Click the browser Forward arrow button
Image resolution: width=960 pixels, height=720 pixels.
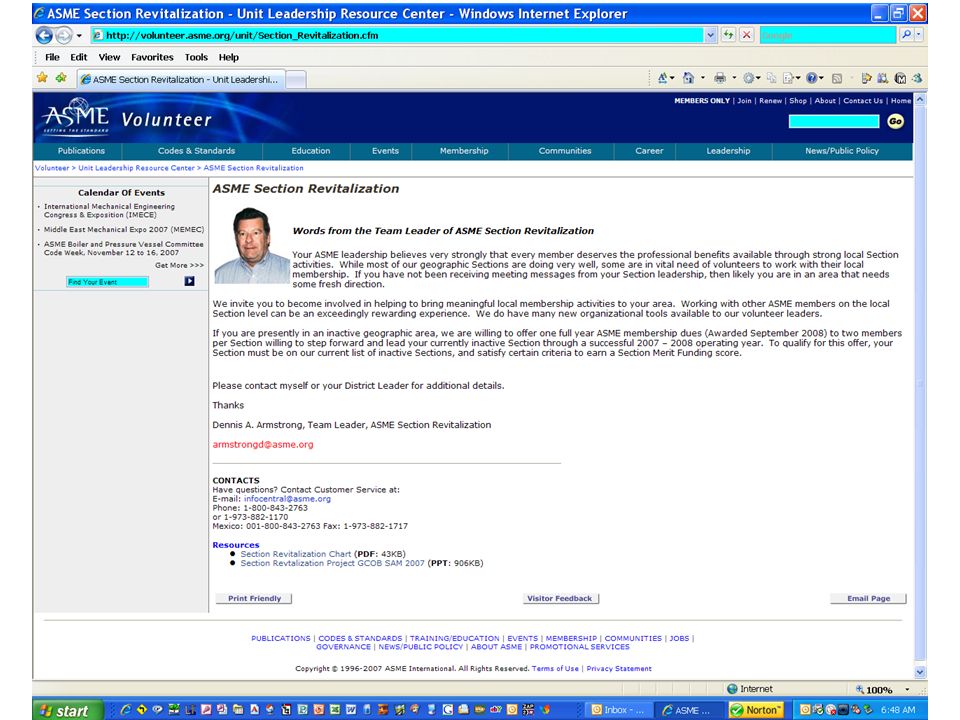pyautogui.click(x=64, y=36)
